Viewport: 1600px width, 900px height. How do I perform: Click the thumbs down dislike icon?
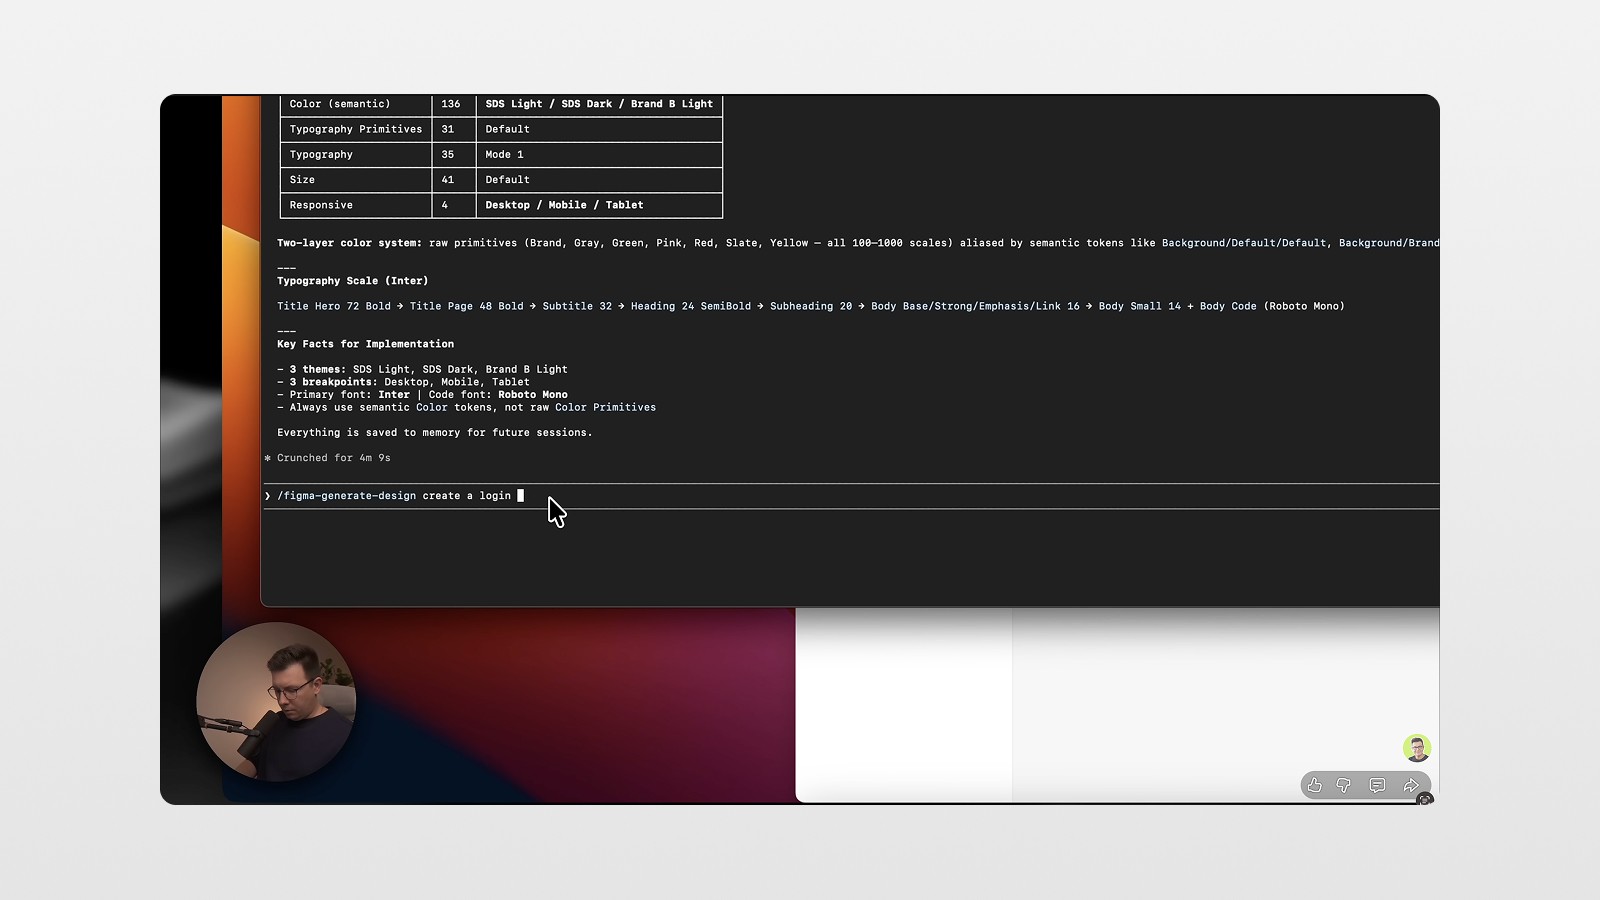point(1344,786)
